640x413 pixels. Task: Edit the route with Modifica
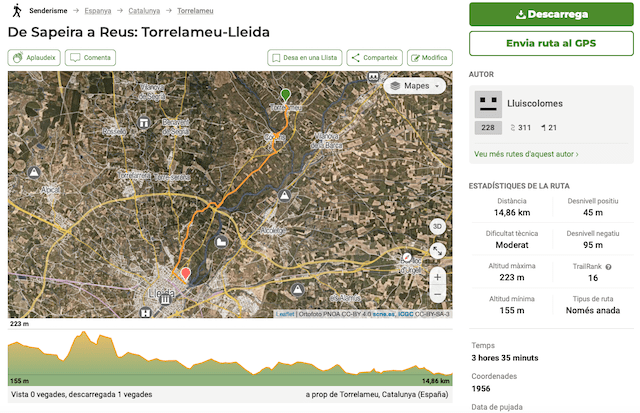coord(429,58)
